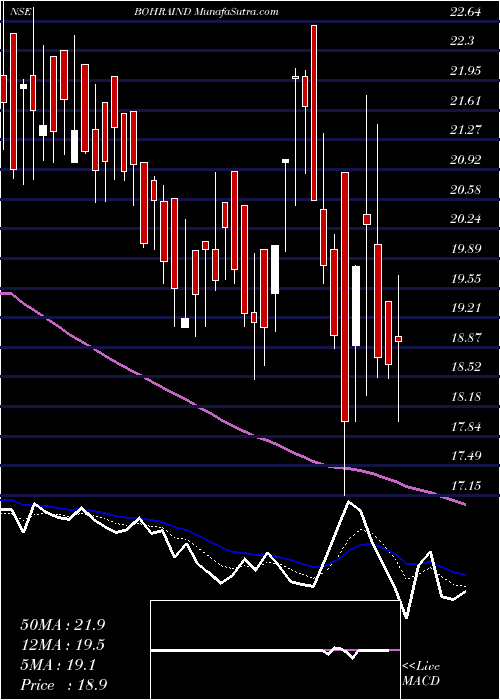
Task: Click the 17.84 price axis label
Action: tap(466, 426)
